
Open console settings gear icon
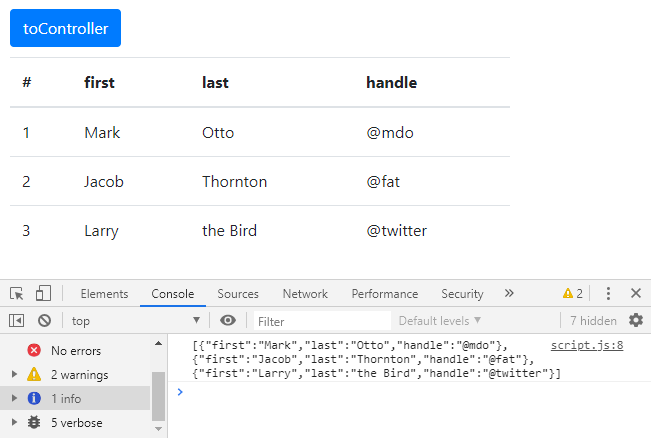pyautogui.click(x=636, y=321)
